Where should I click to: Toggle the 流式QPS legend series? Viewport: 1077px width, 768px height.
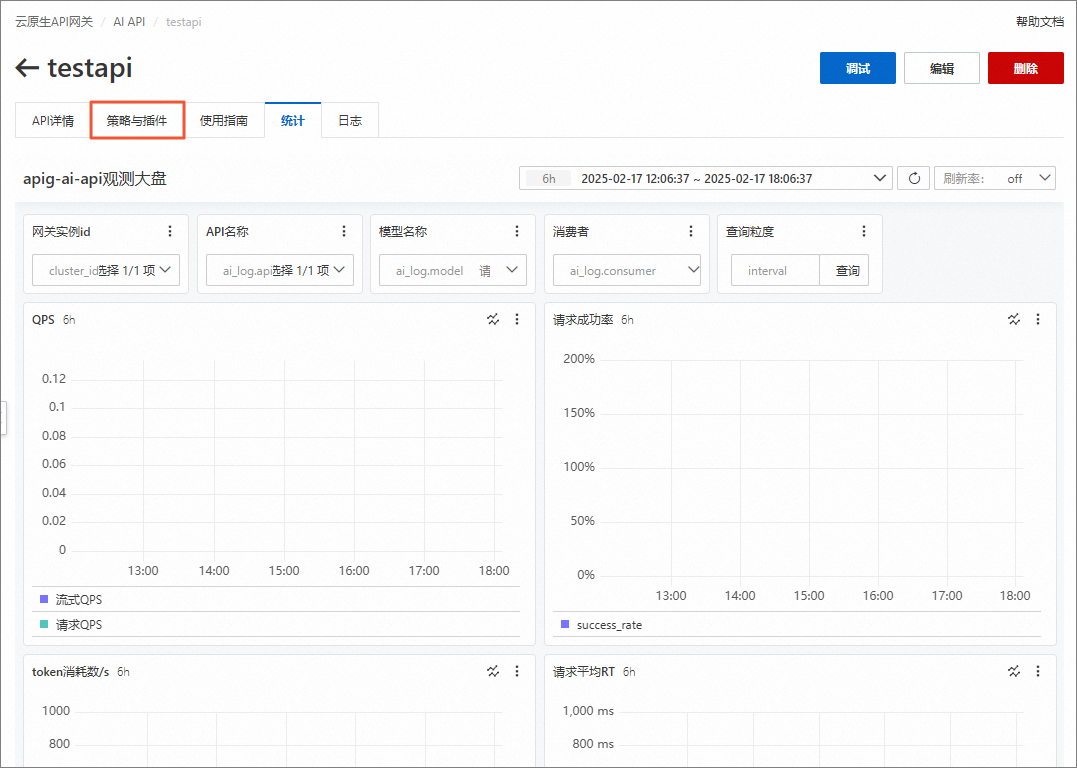(71, 600)
